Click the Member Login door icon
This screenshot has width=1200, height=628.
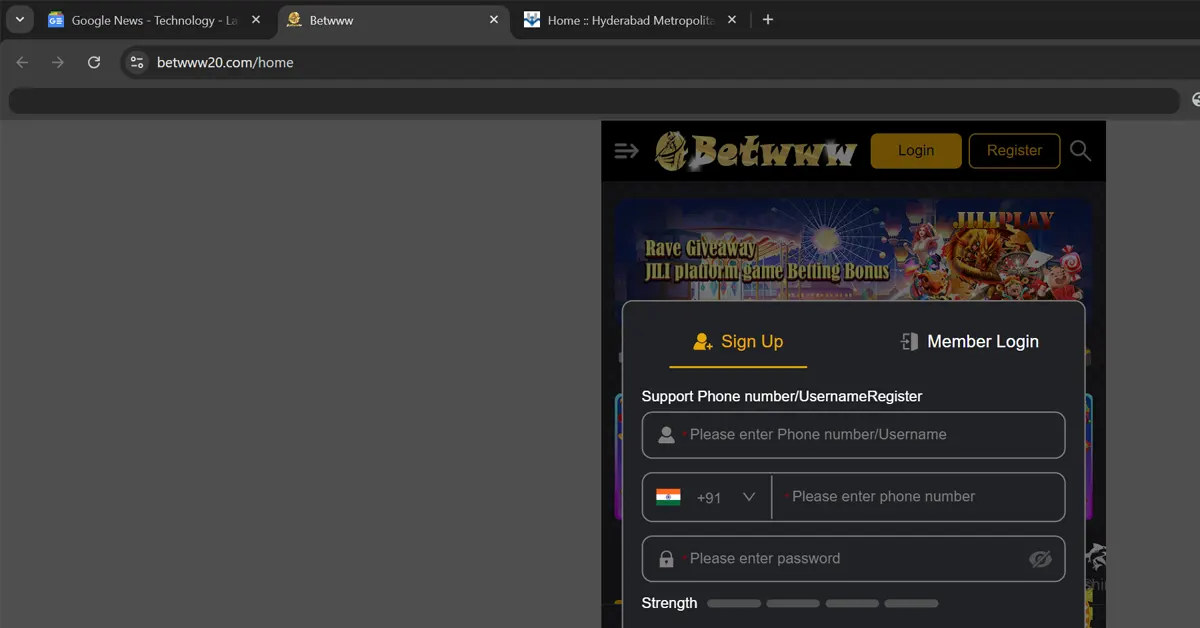point(909,342)
